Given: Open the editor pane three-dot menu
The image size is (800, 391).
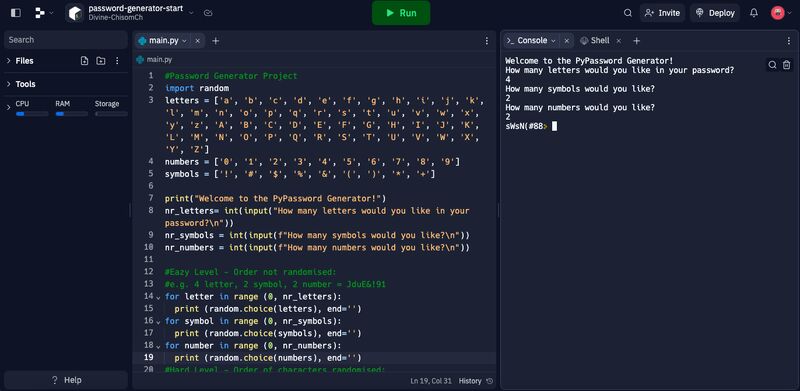Looking at the screenshot, I should pyautogui.click(x=487, y=41).
